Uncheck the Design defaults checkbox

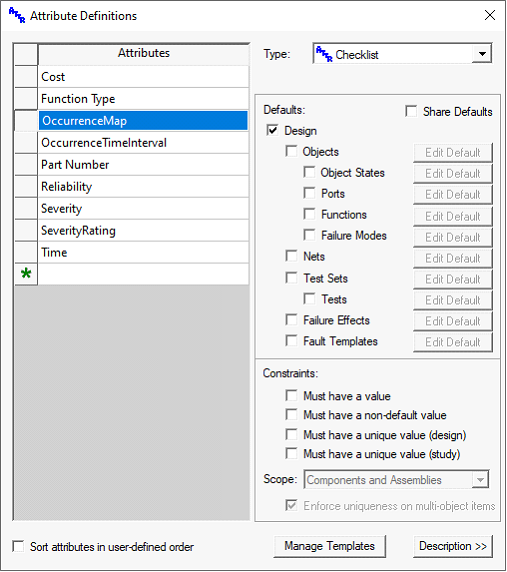pos(272,130)
